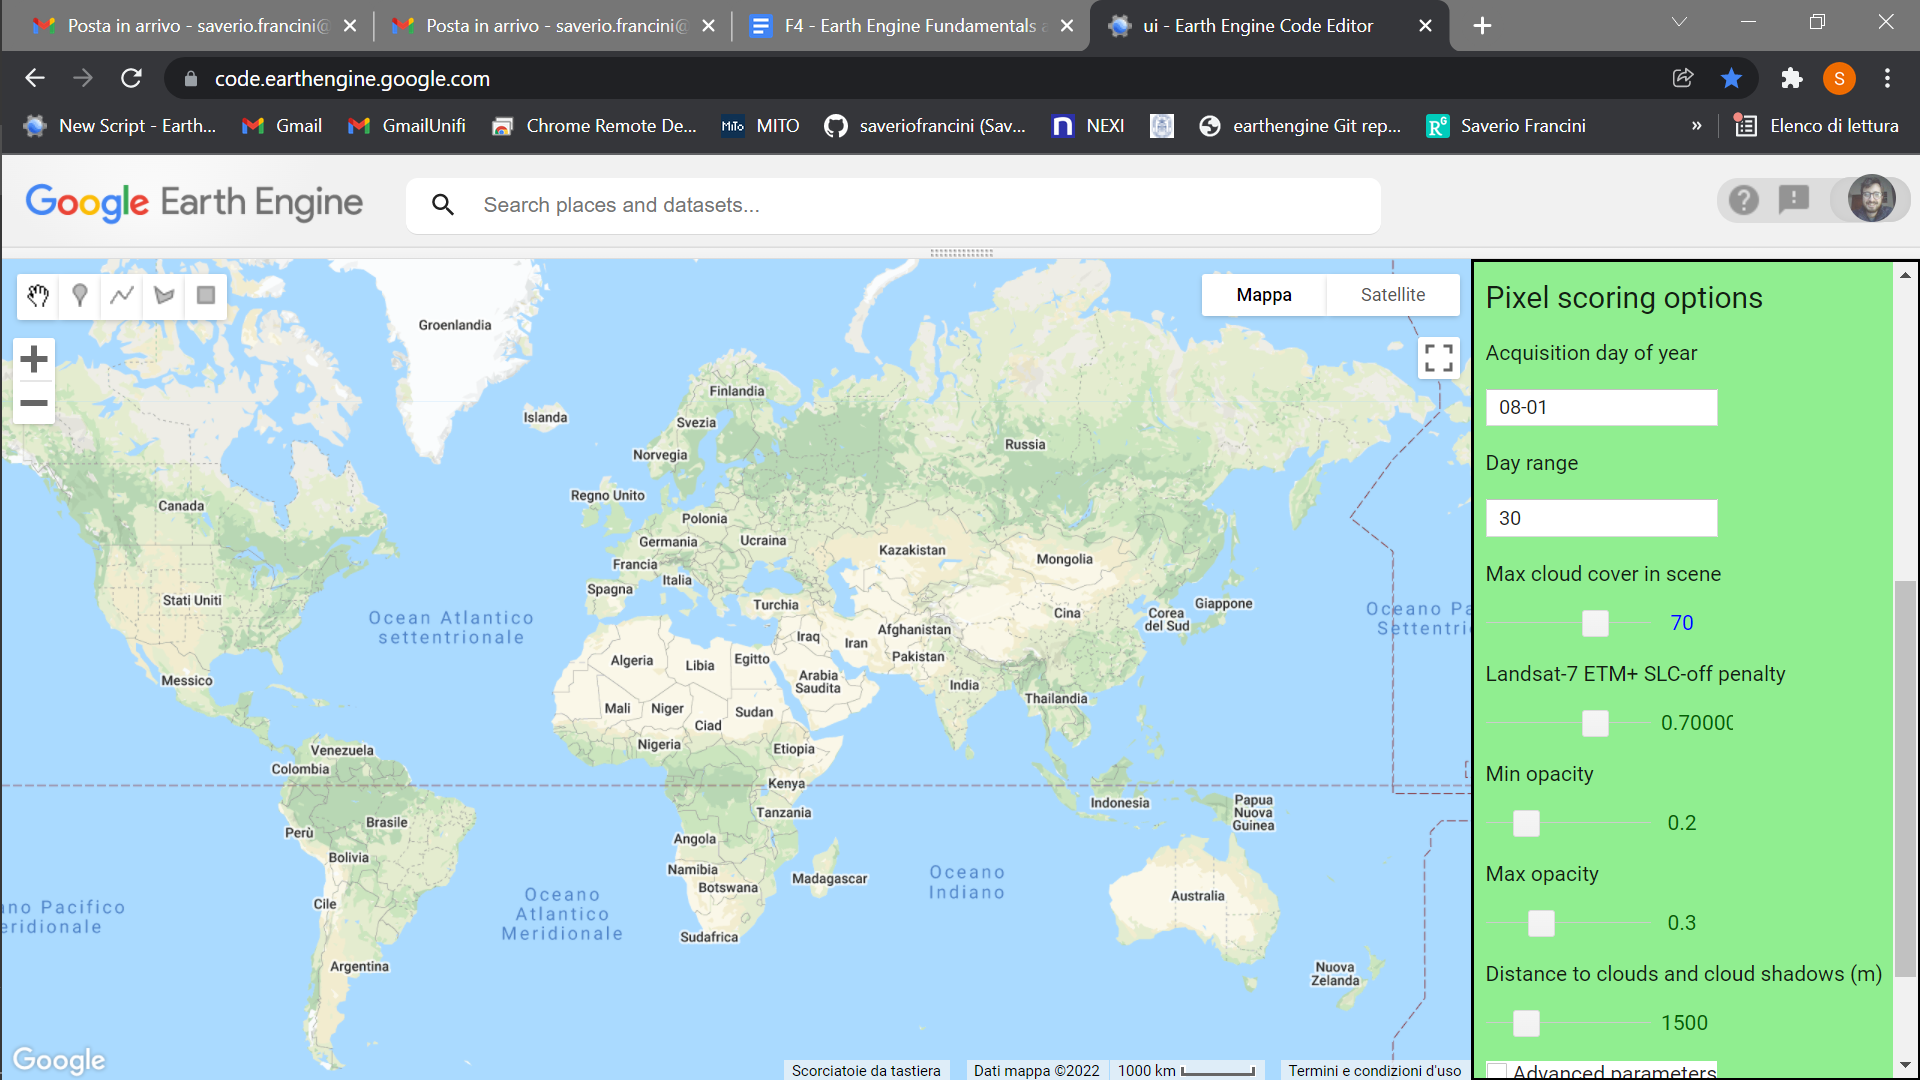Reload the Code Editor page
Viewport: 1920px width, 1080px height.
(x=131, y=78)
